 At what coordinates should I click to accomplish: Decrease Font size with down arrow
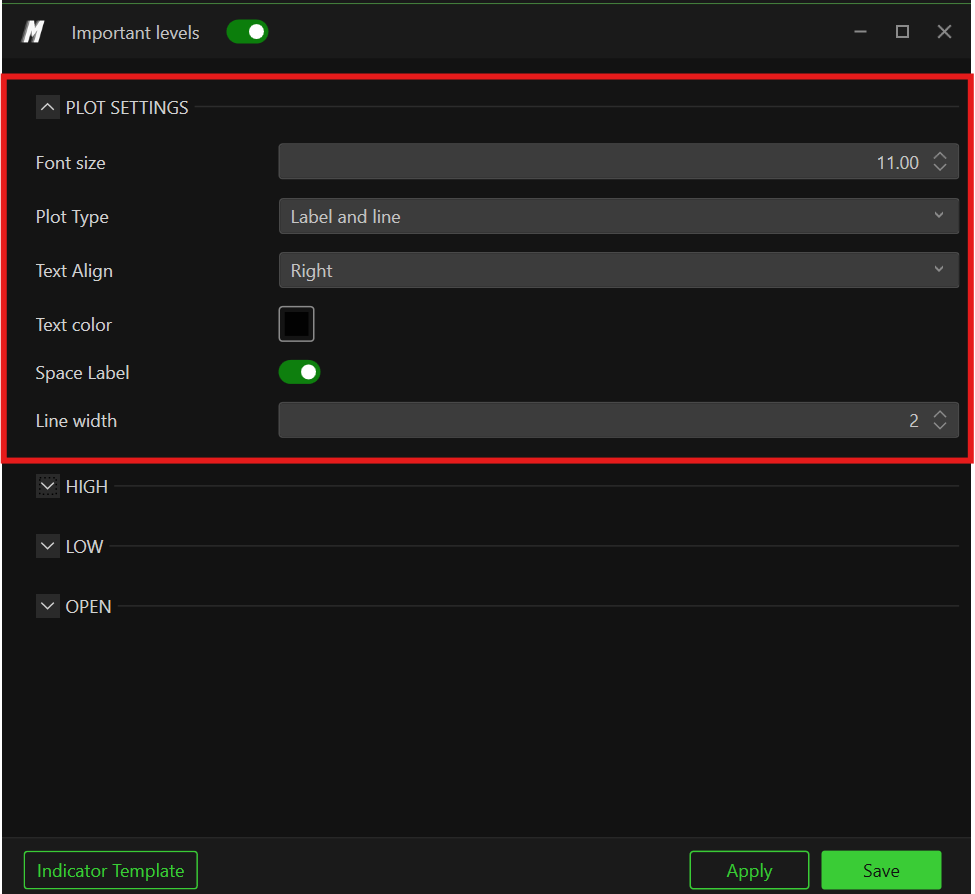coord(940,168)
